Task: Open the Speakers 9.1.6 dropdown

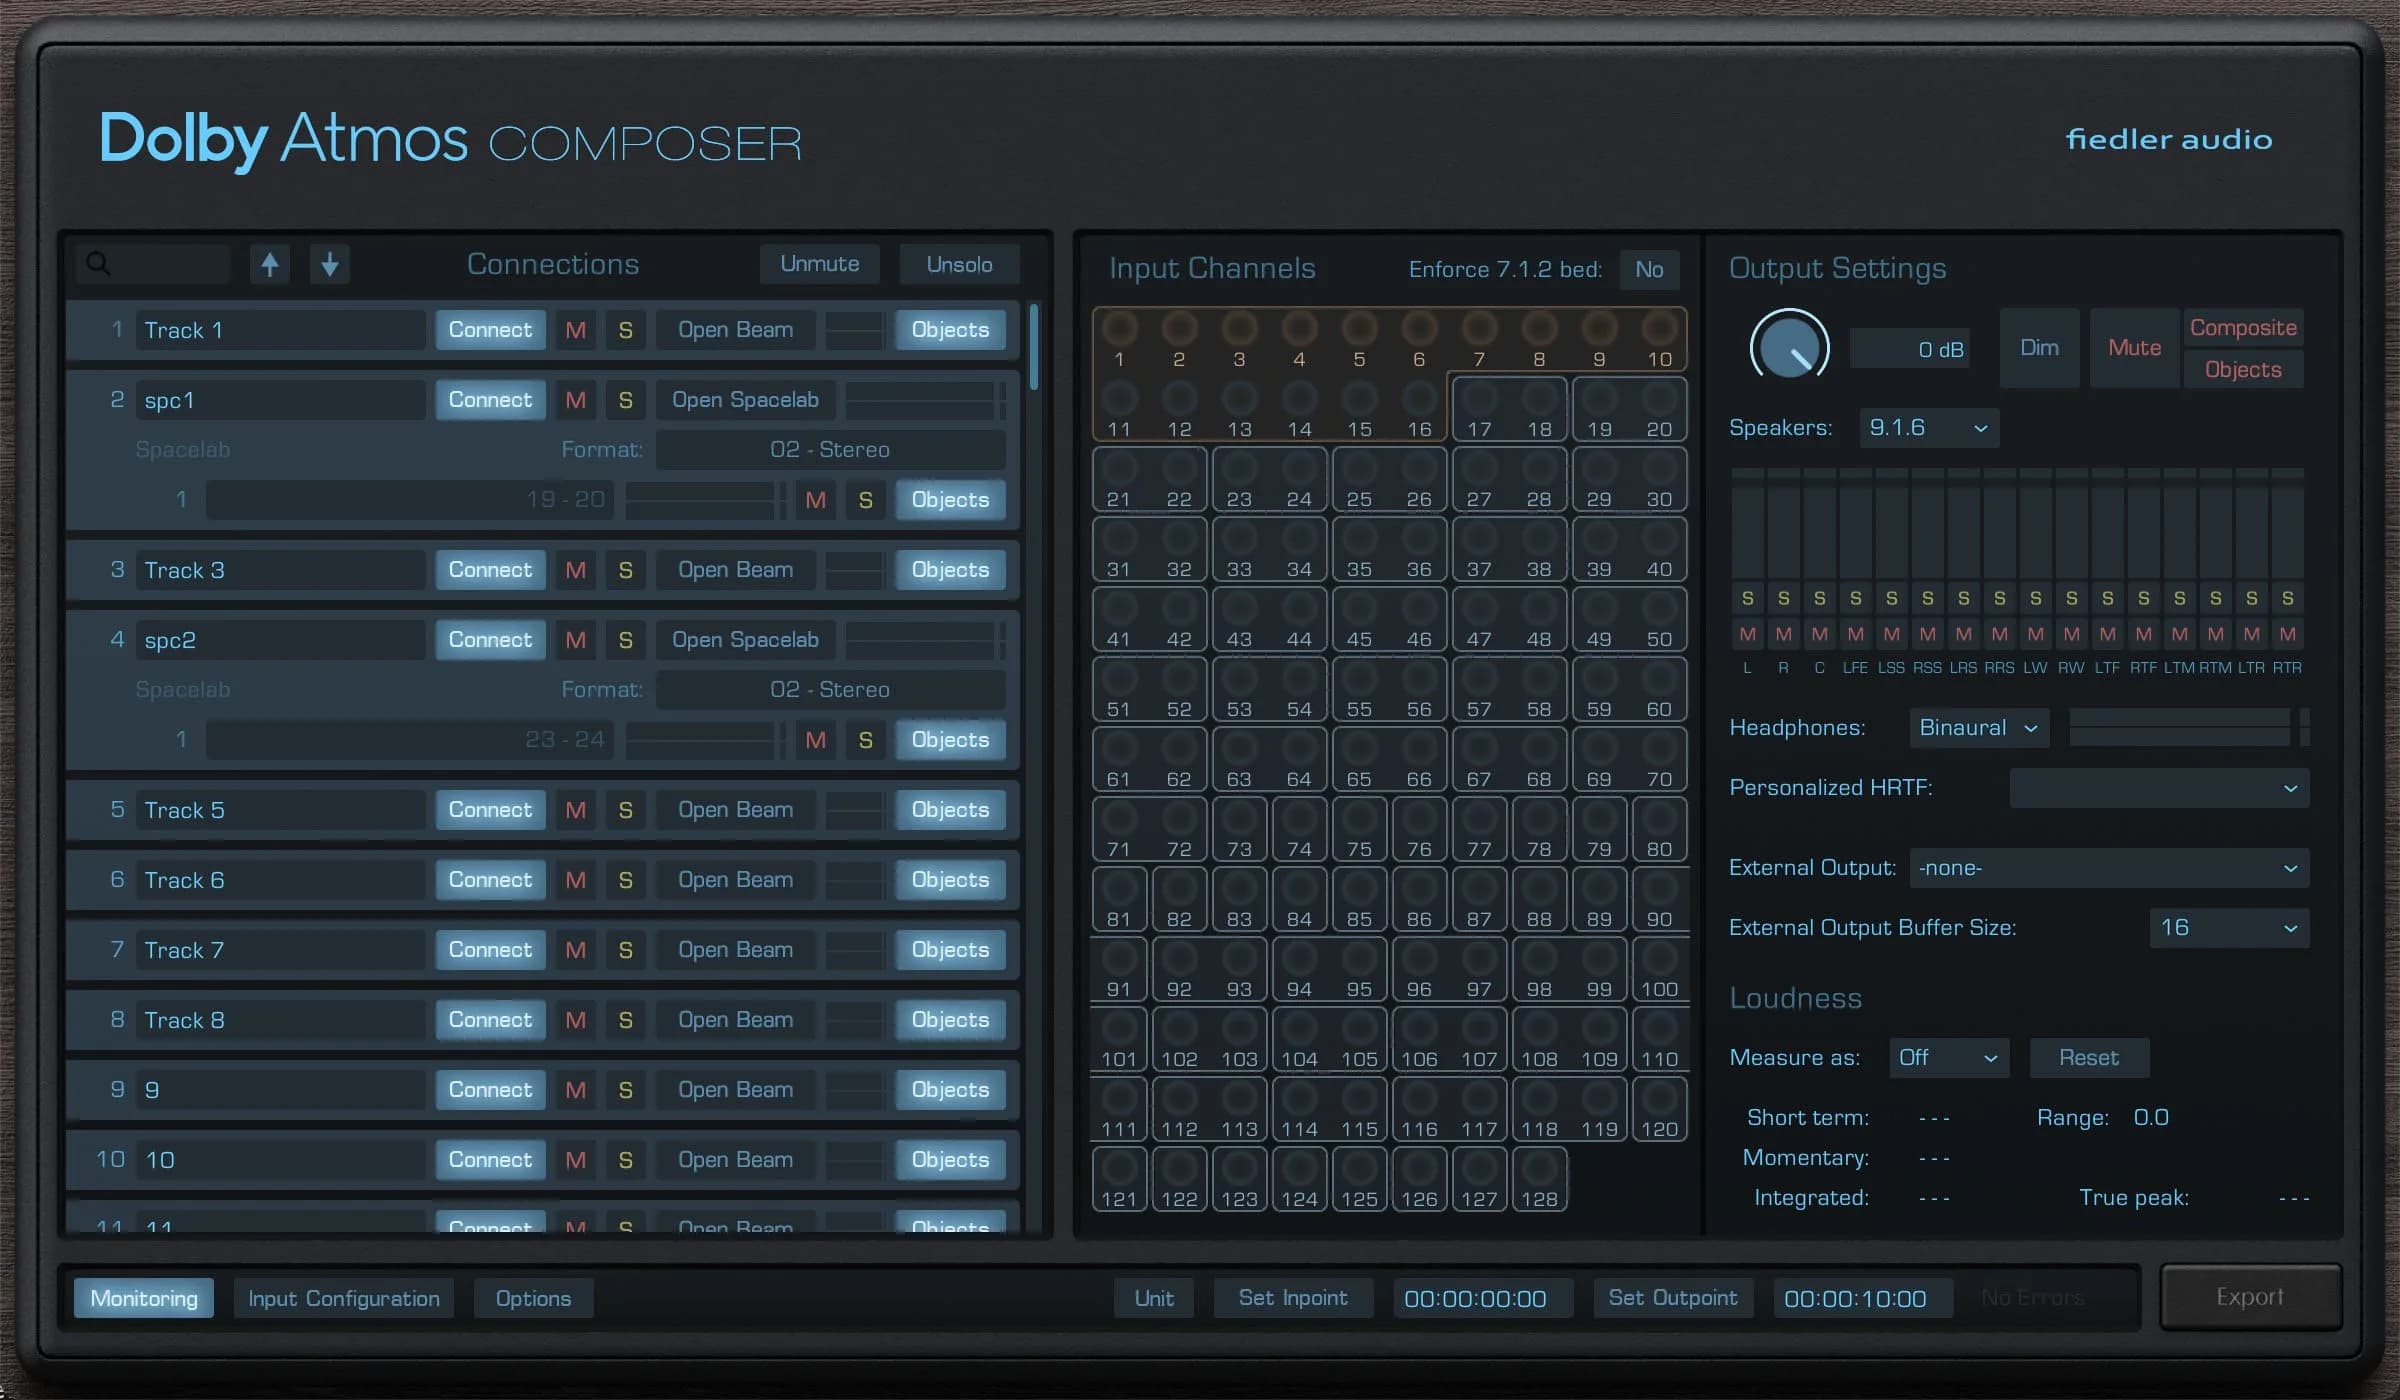Action: (x=1927, y=427)
